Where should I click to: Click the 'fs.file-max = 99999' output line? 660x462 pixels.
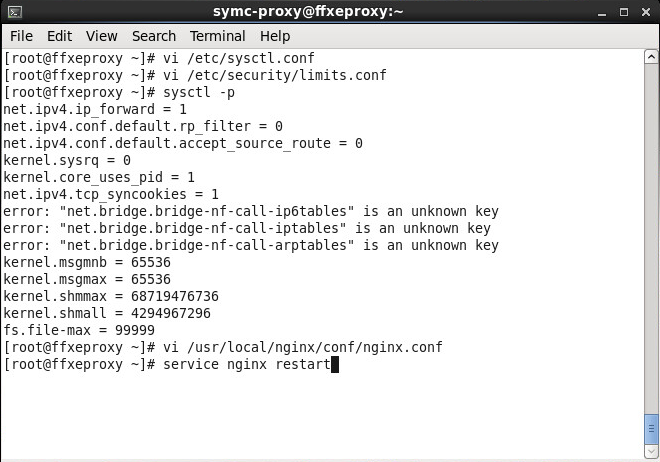[x=79, y=331]
